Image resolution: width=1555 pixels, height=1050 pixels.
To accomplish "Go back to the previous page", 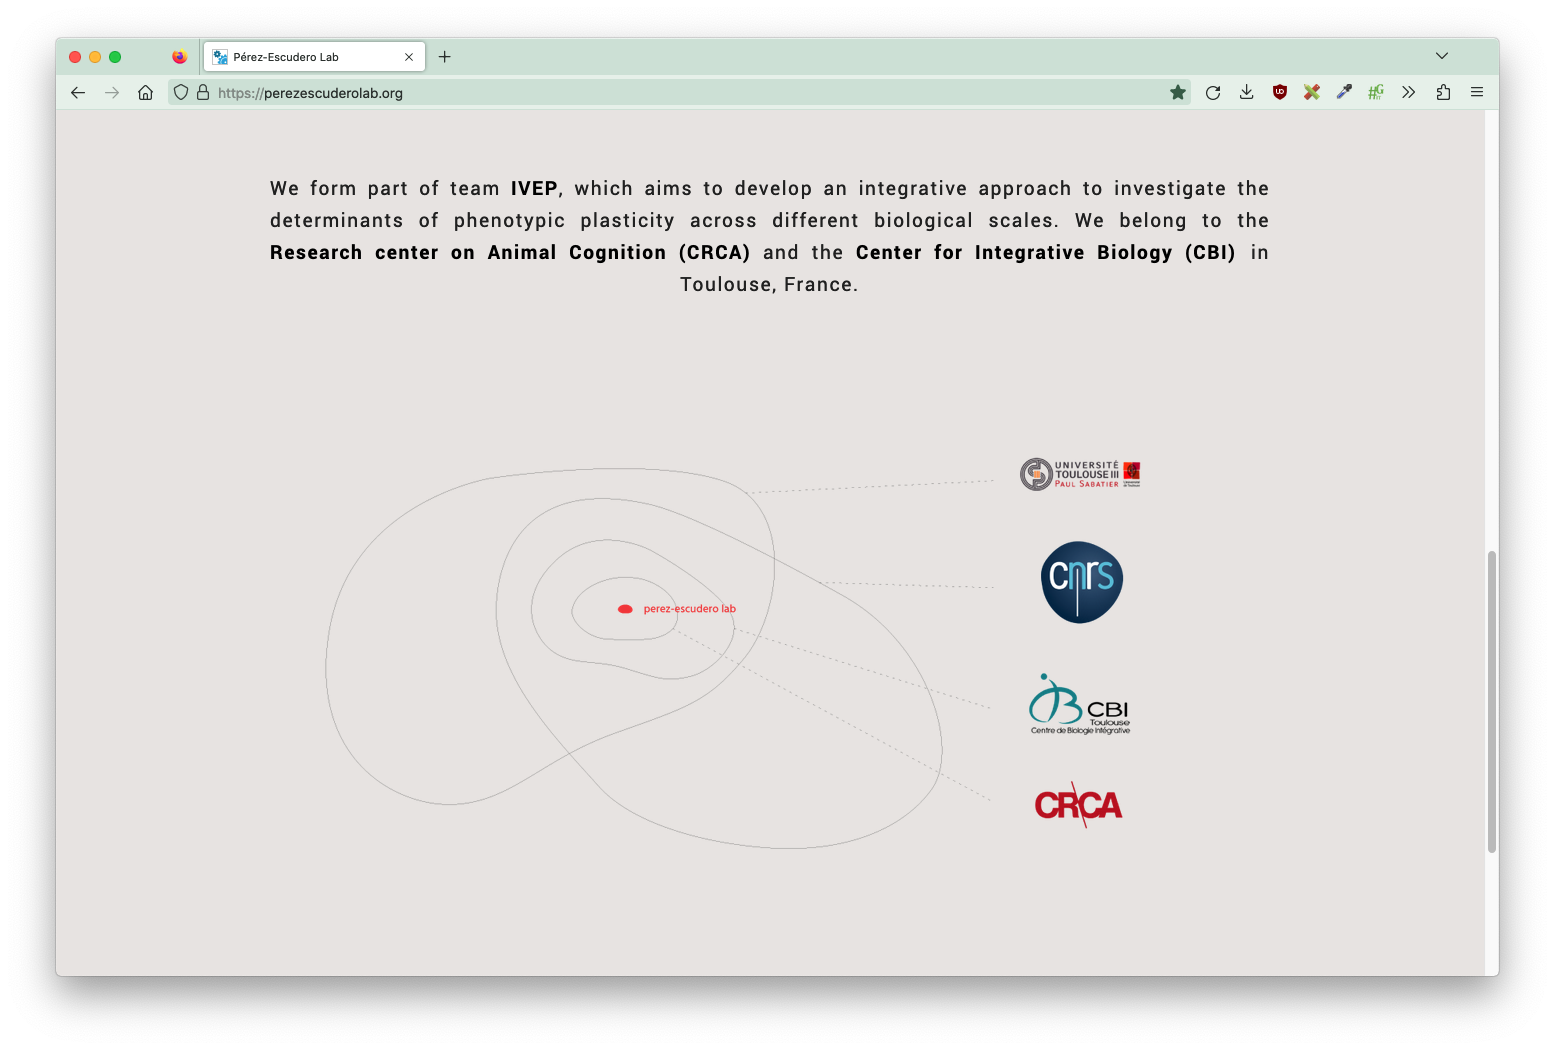I will tap(78, 93).
